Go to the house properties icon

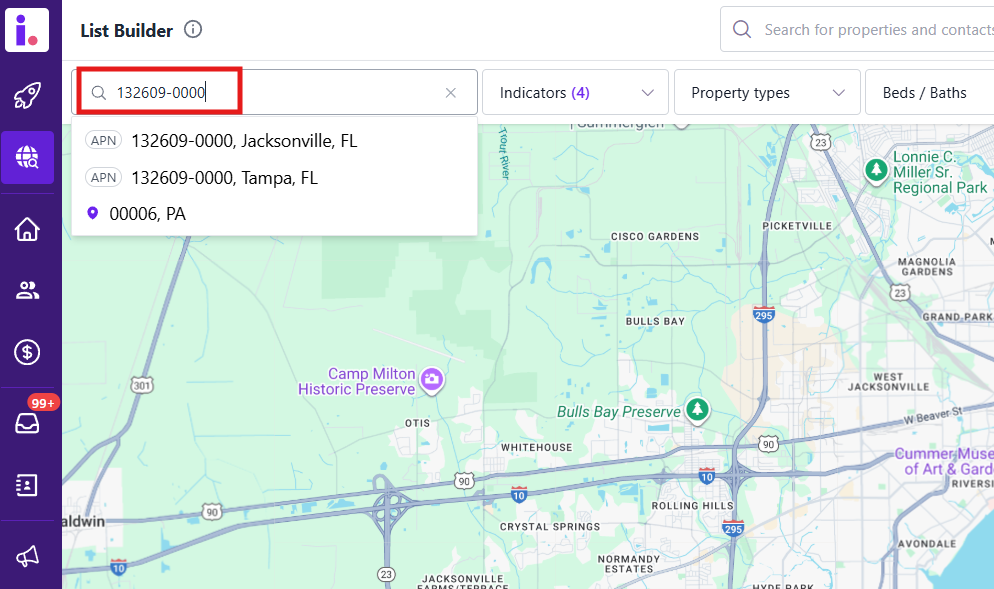tap(27, 229)
